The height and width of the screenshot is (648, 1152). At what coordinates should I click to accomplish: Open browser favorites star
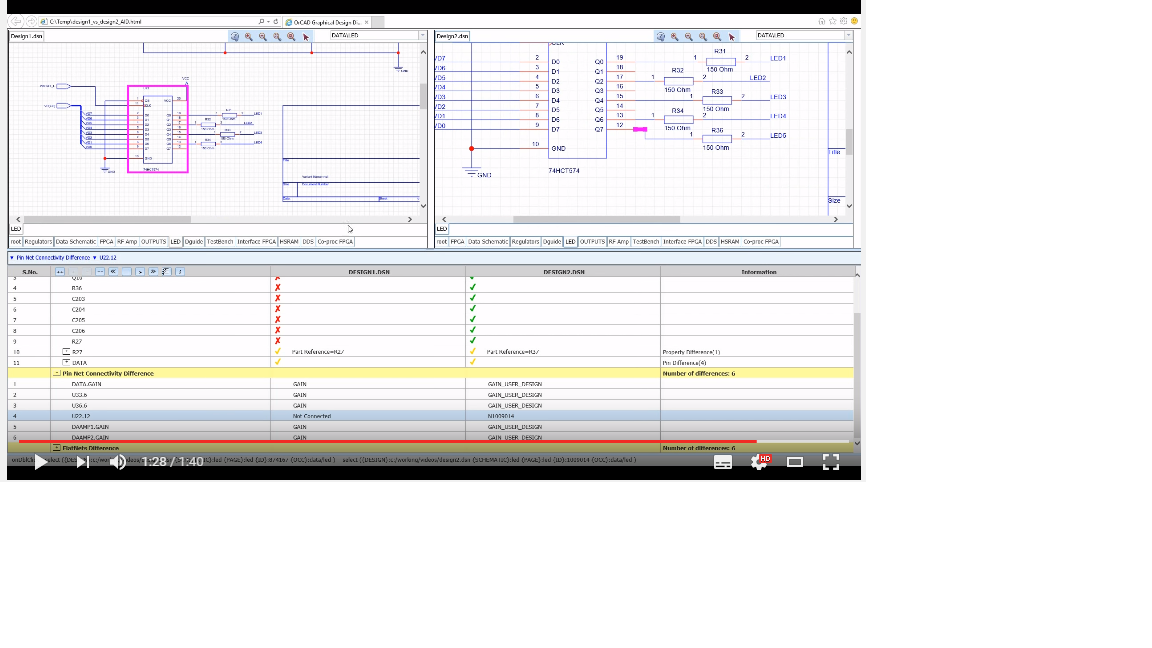[832, 21]
